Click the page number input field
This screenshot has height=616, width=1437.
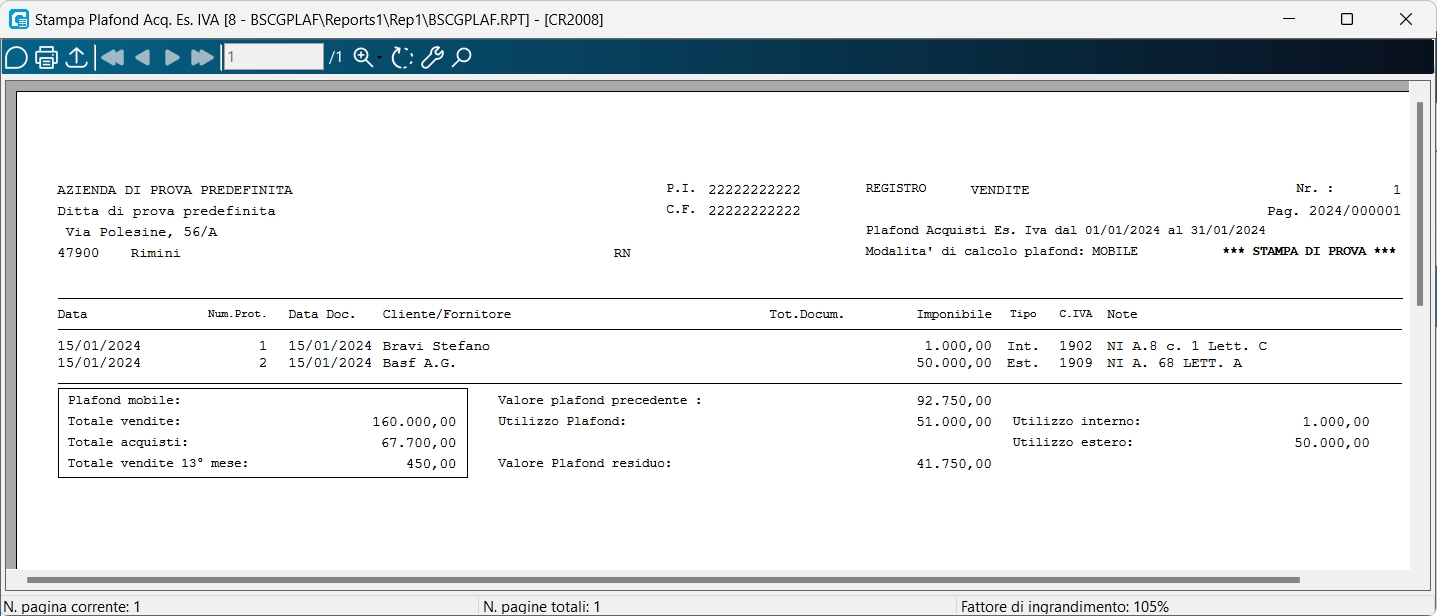(273, 57)
